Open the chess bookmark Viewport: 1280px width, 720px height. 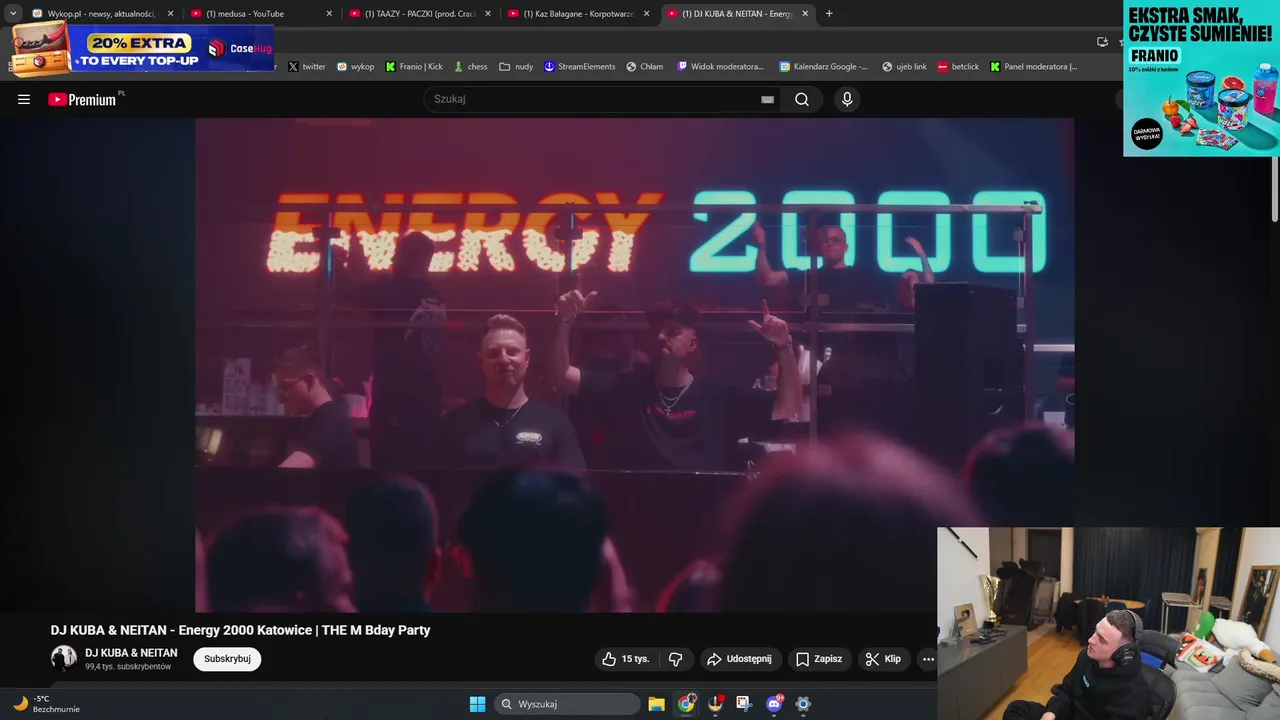tap(471, 67)
